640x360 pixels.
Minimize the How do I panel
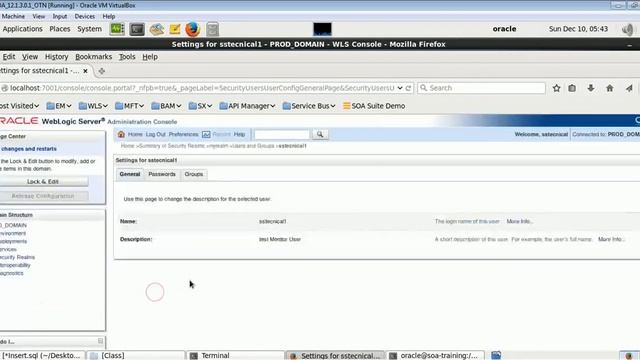click(100, 341)
